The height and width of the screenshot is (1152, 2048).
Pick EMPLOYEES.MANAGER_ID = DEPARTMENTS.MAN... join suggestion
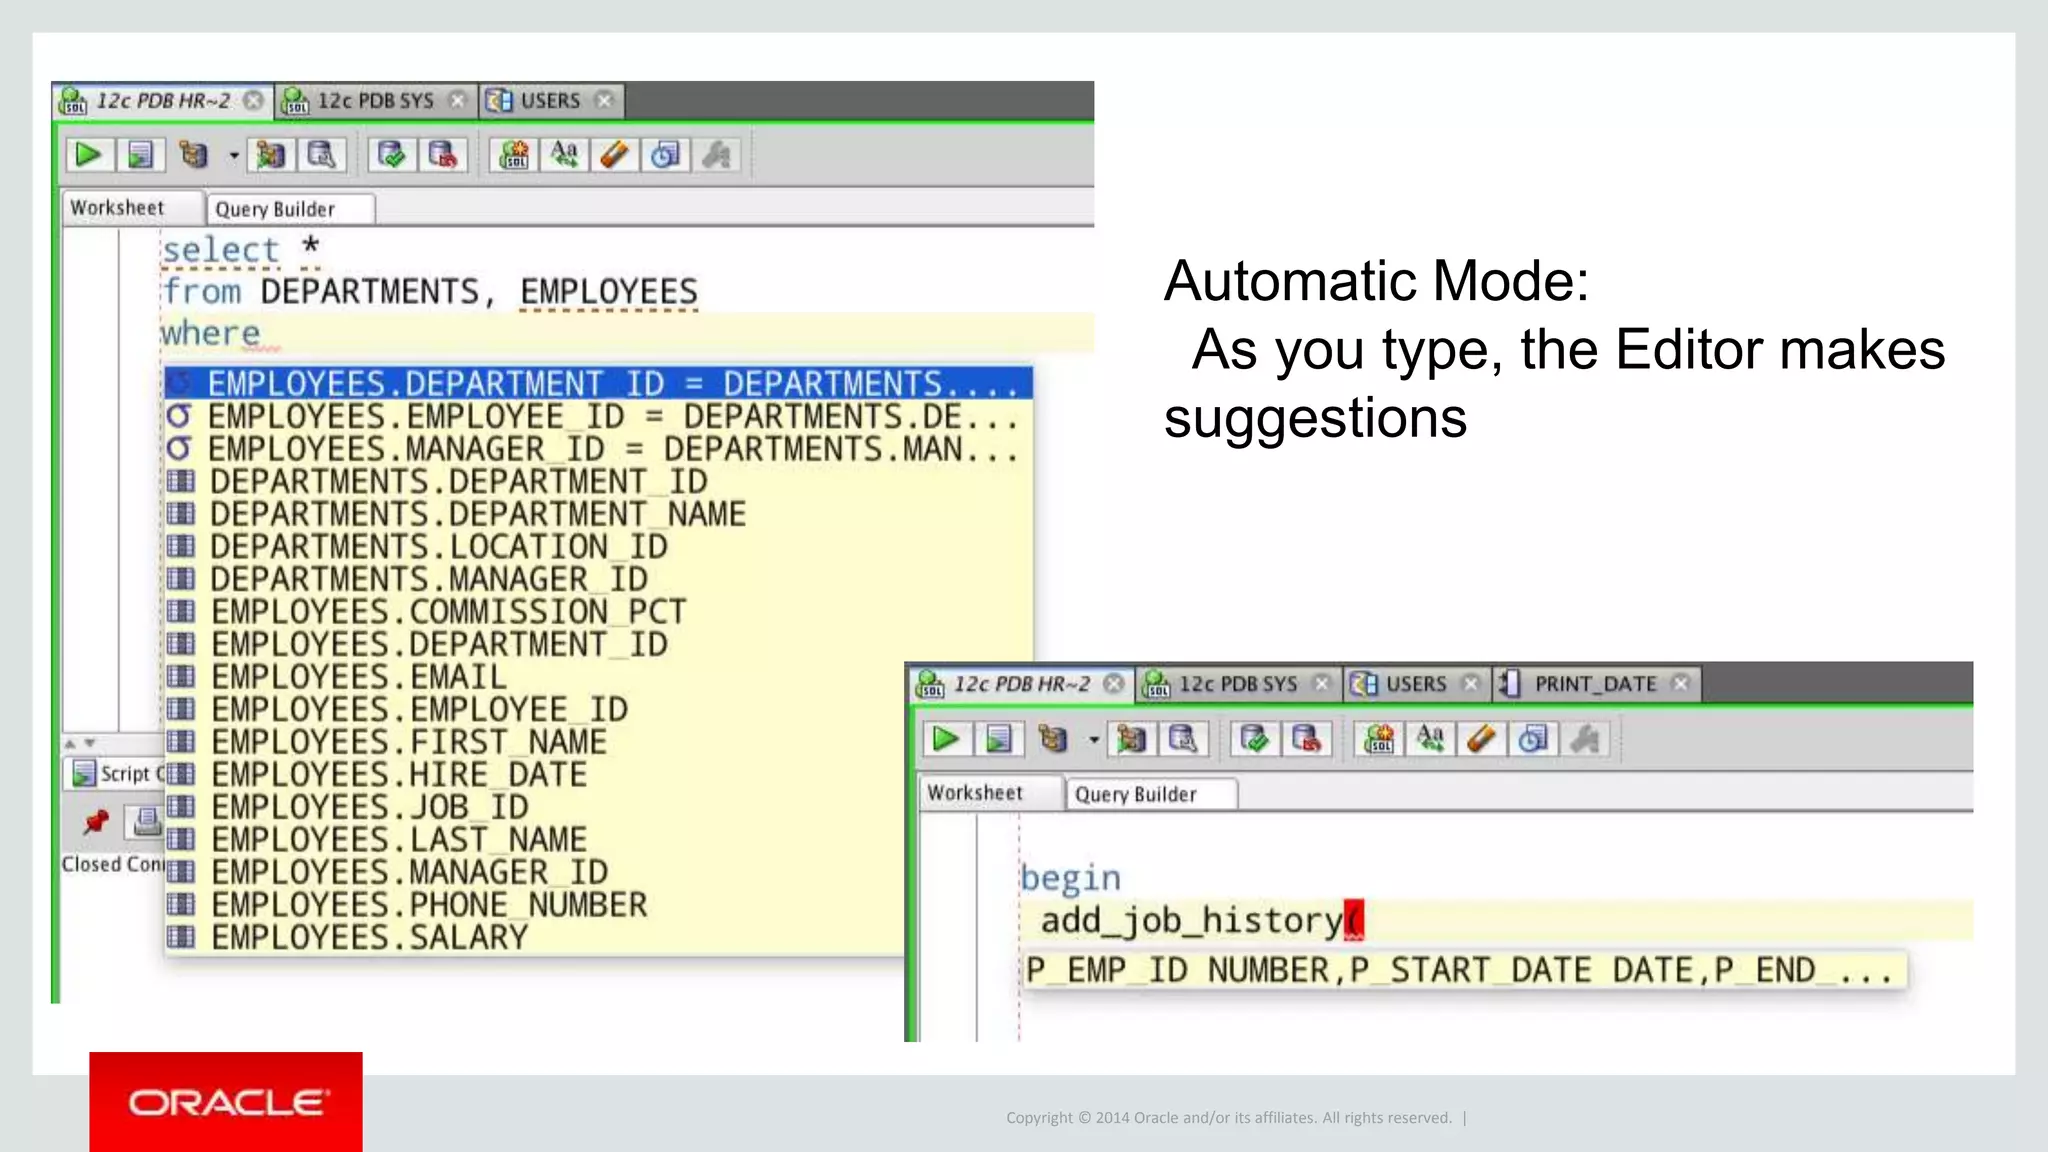598,449
